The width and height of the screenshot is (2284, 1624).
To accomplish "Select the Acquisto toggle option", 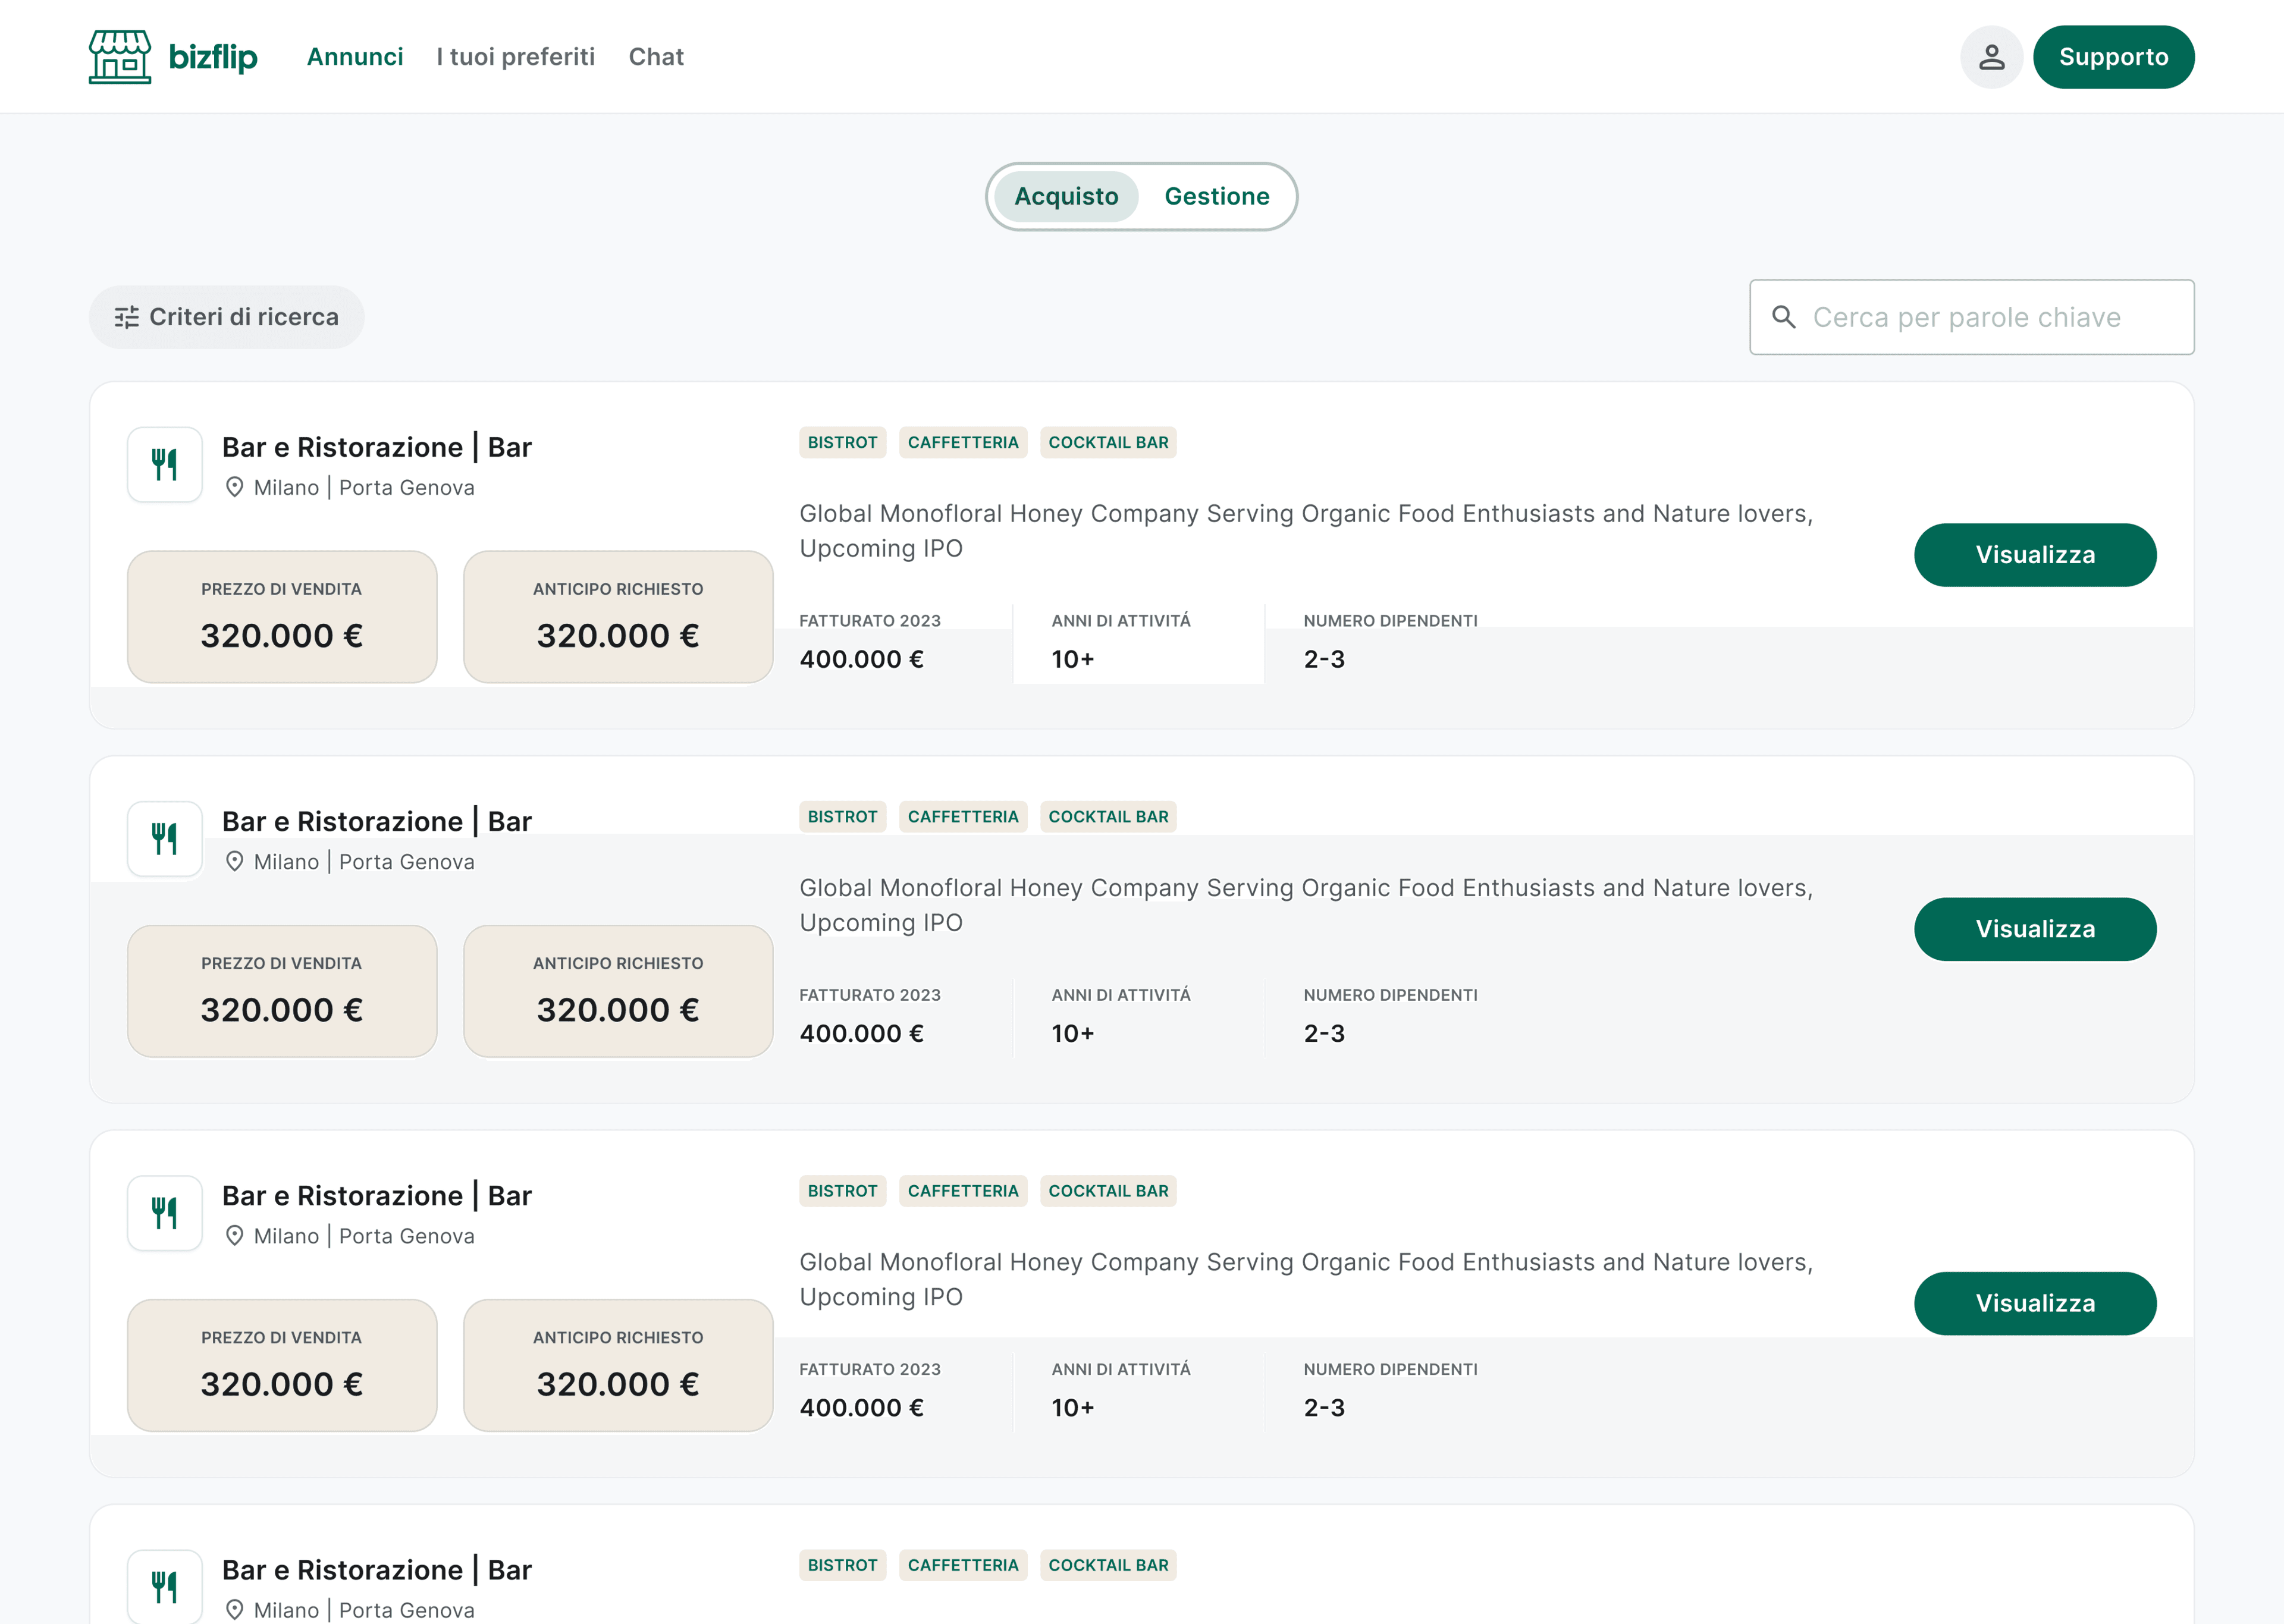I will [x=1066, y=196].
